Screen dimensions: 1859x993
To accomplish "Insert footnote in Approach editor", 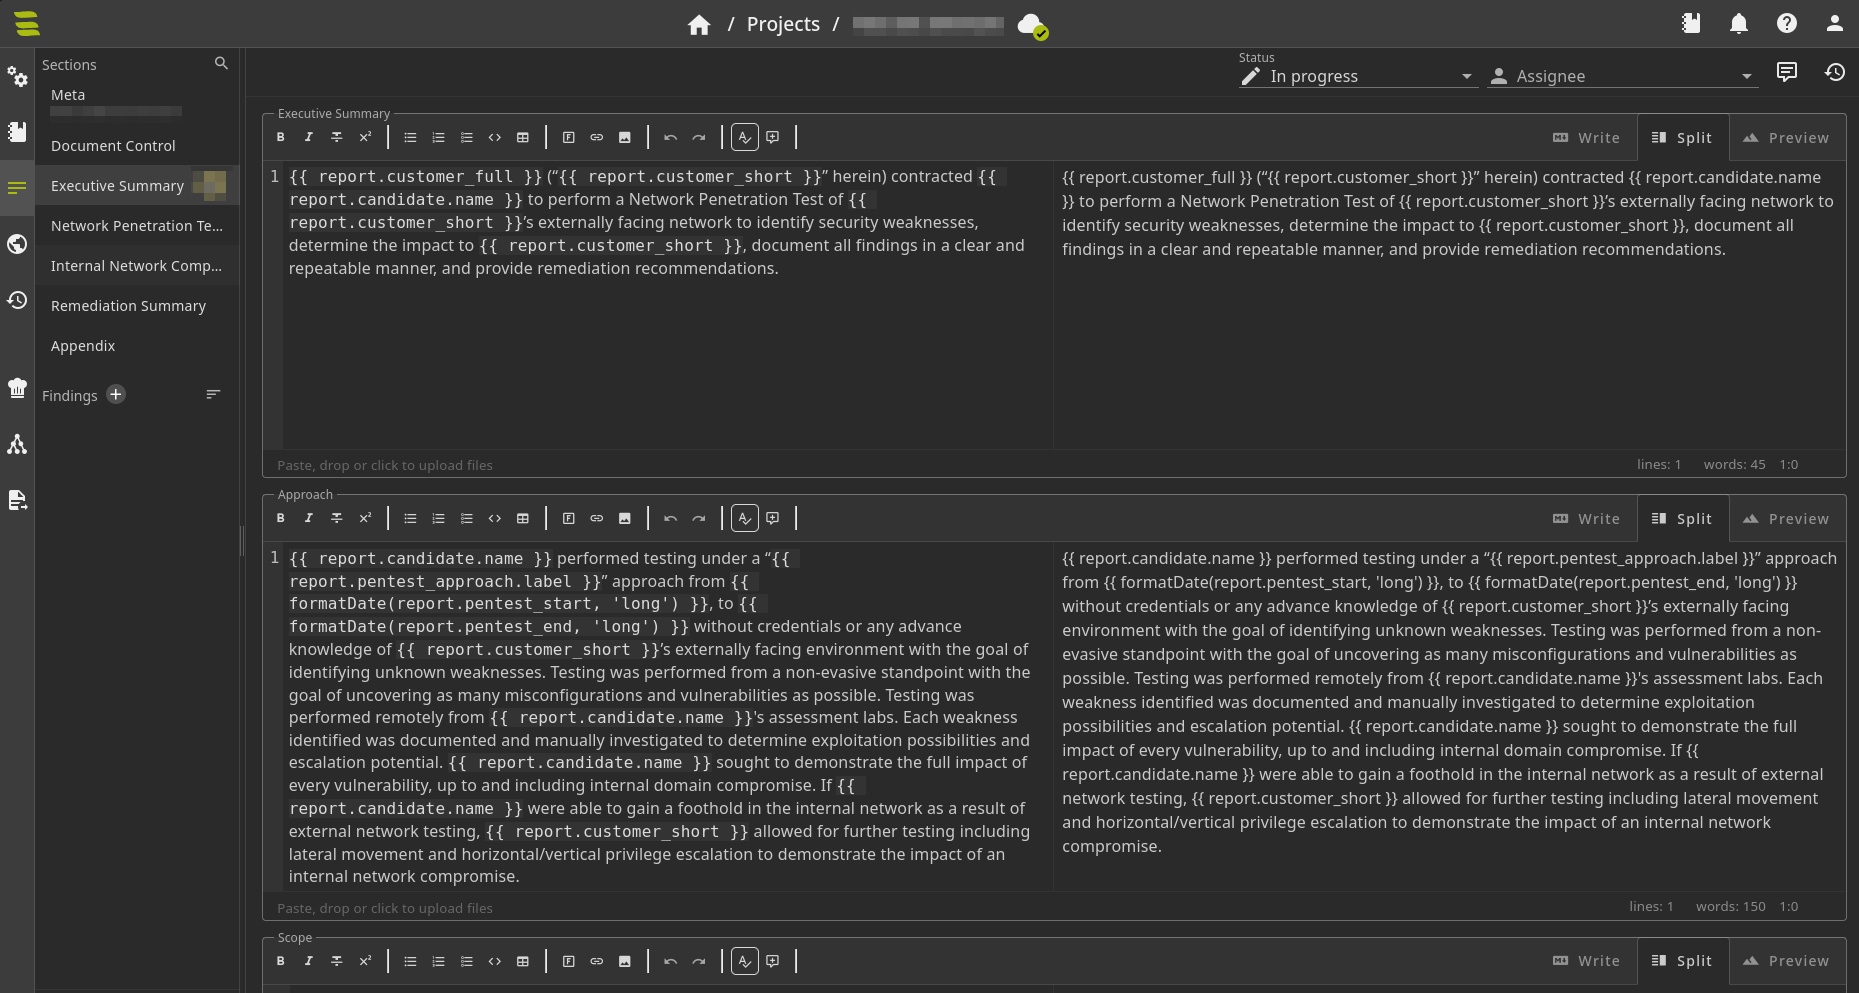I will (569, 518).
